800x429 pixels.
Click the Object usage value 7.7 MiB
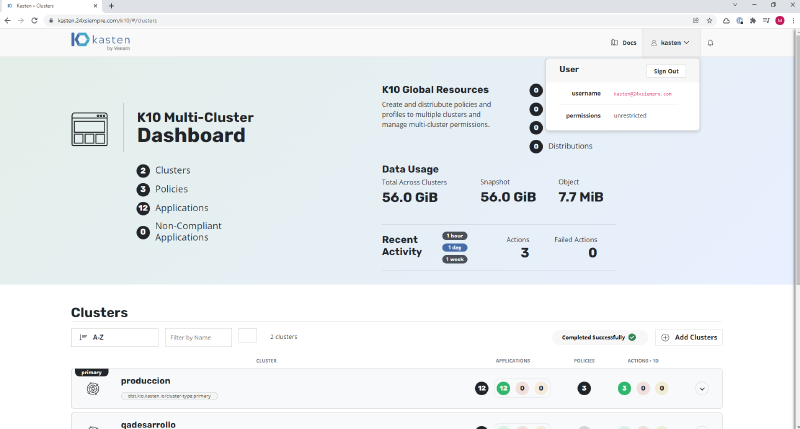(581, 197)
